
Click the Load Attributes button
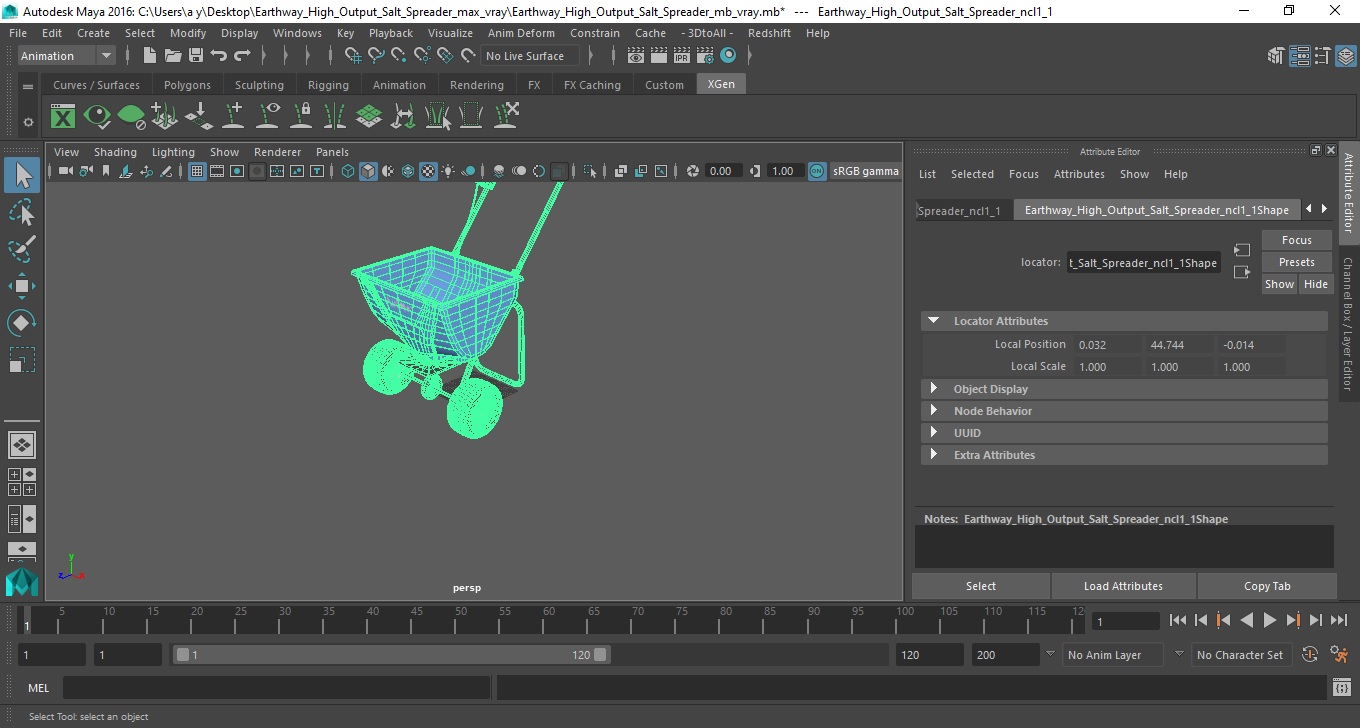pos(1123,586)
